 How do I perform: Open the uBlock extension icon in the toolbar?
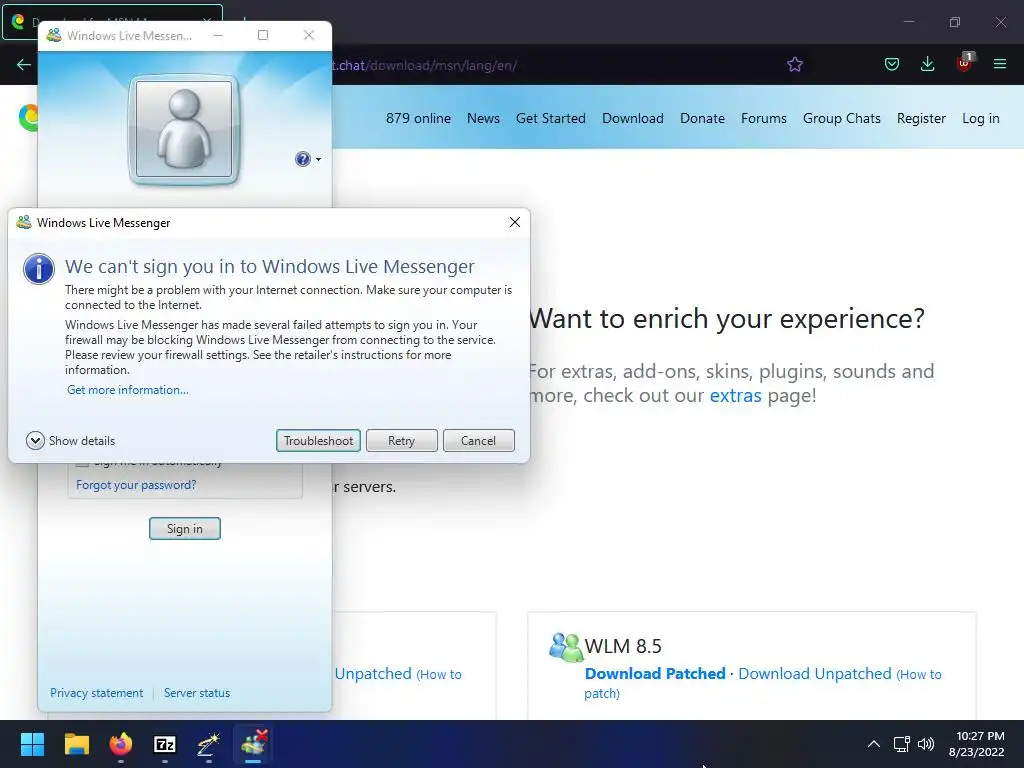[x=964, y=63]
